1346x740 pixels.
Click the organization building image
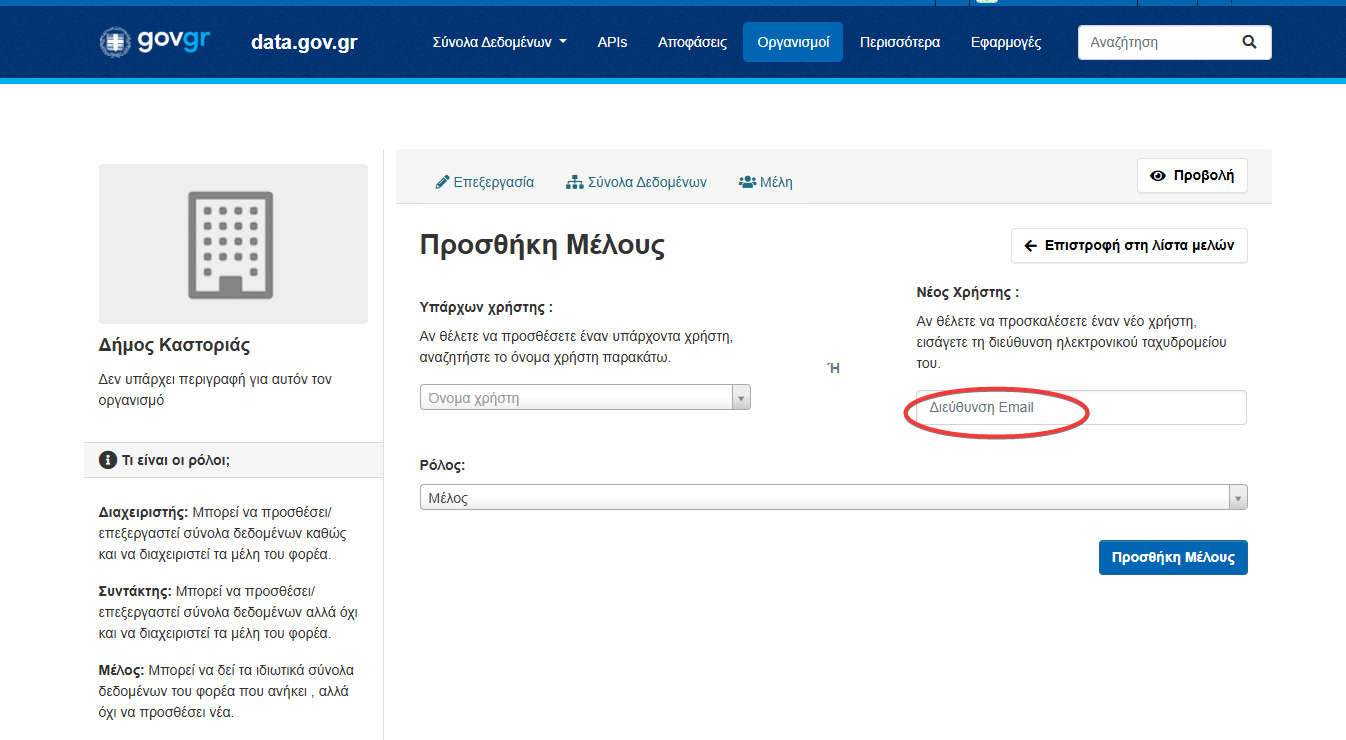(233, 244)
